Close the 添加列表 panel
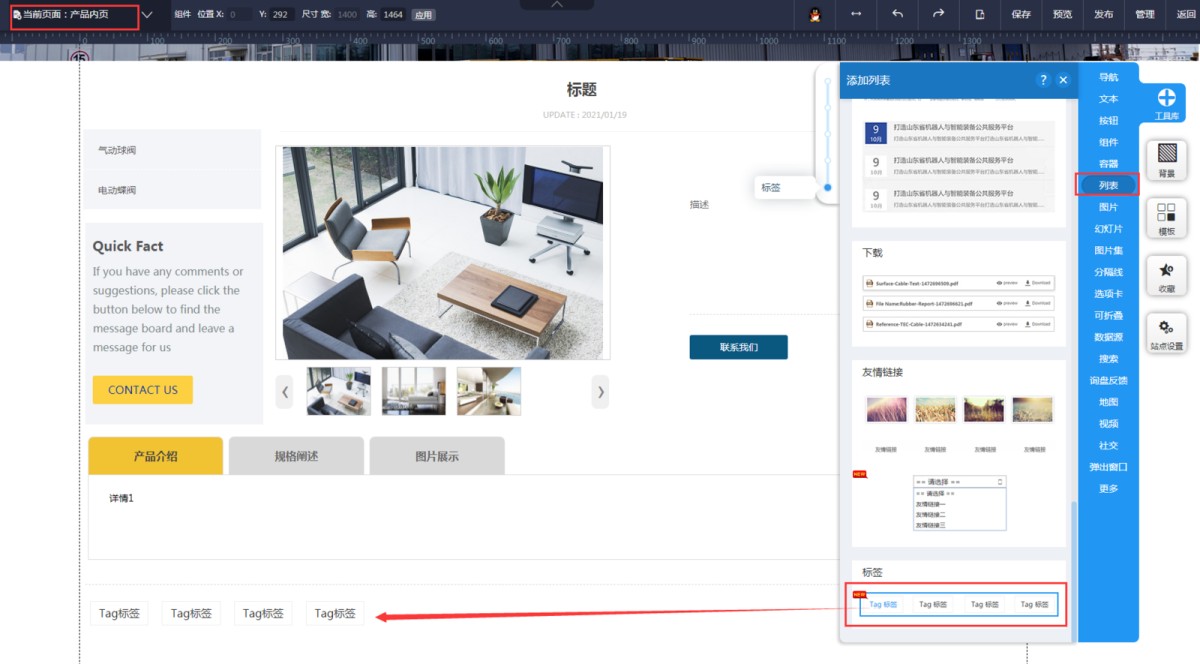 coord(1063,80)
